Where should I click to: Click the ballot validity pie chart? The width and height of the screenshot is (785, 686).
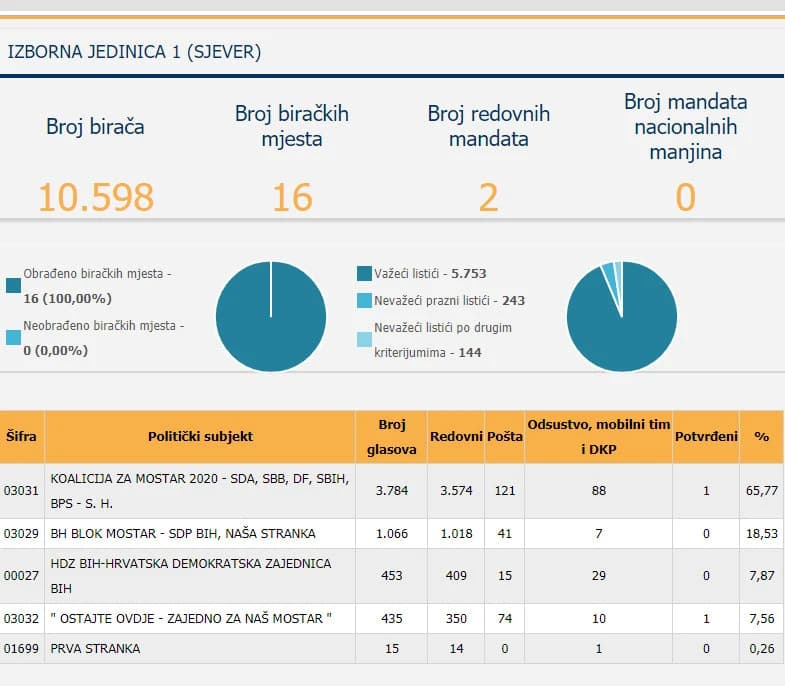tap(621, 316)
